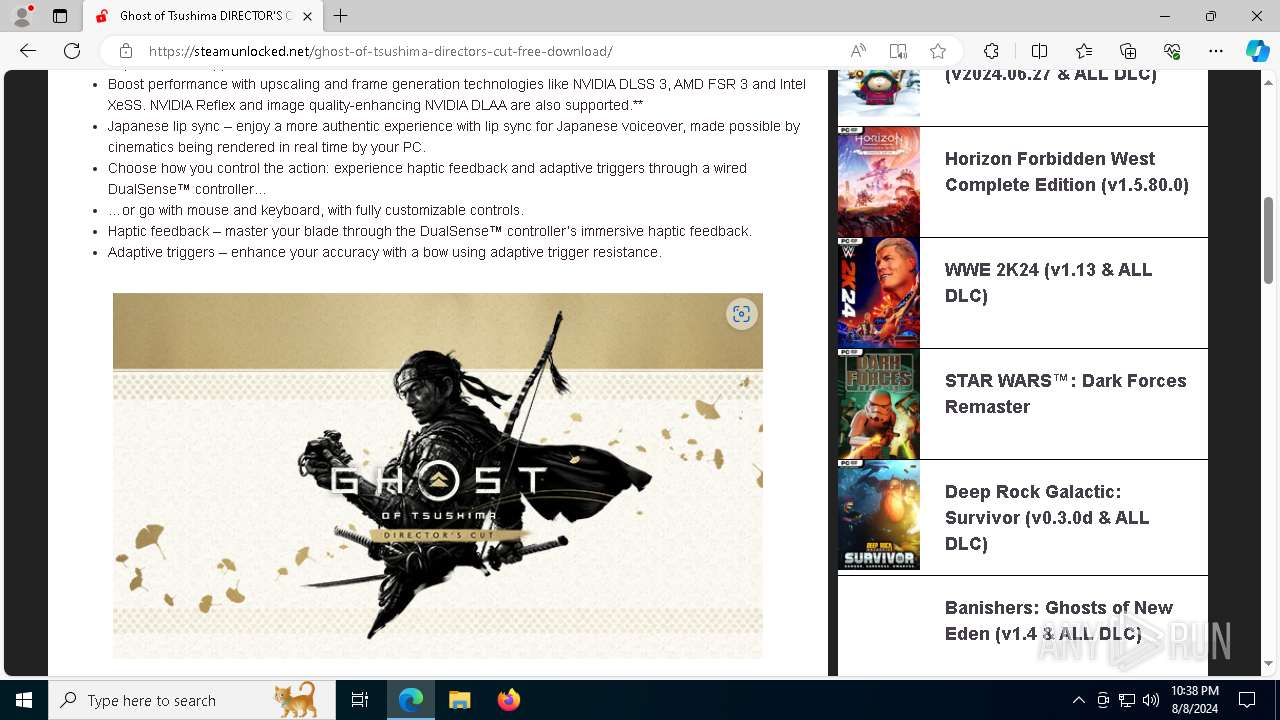
Task: Open the Collections panel
Action: tap(1128, 51)
